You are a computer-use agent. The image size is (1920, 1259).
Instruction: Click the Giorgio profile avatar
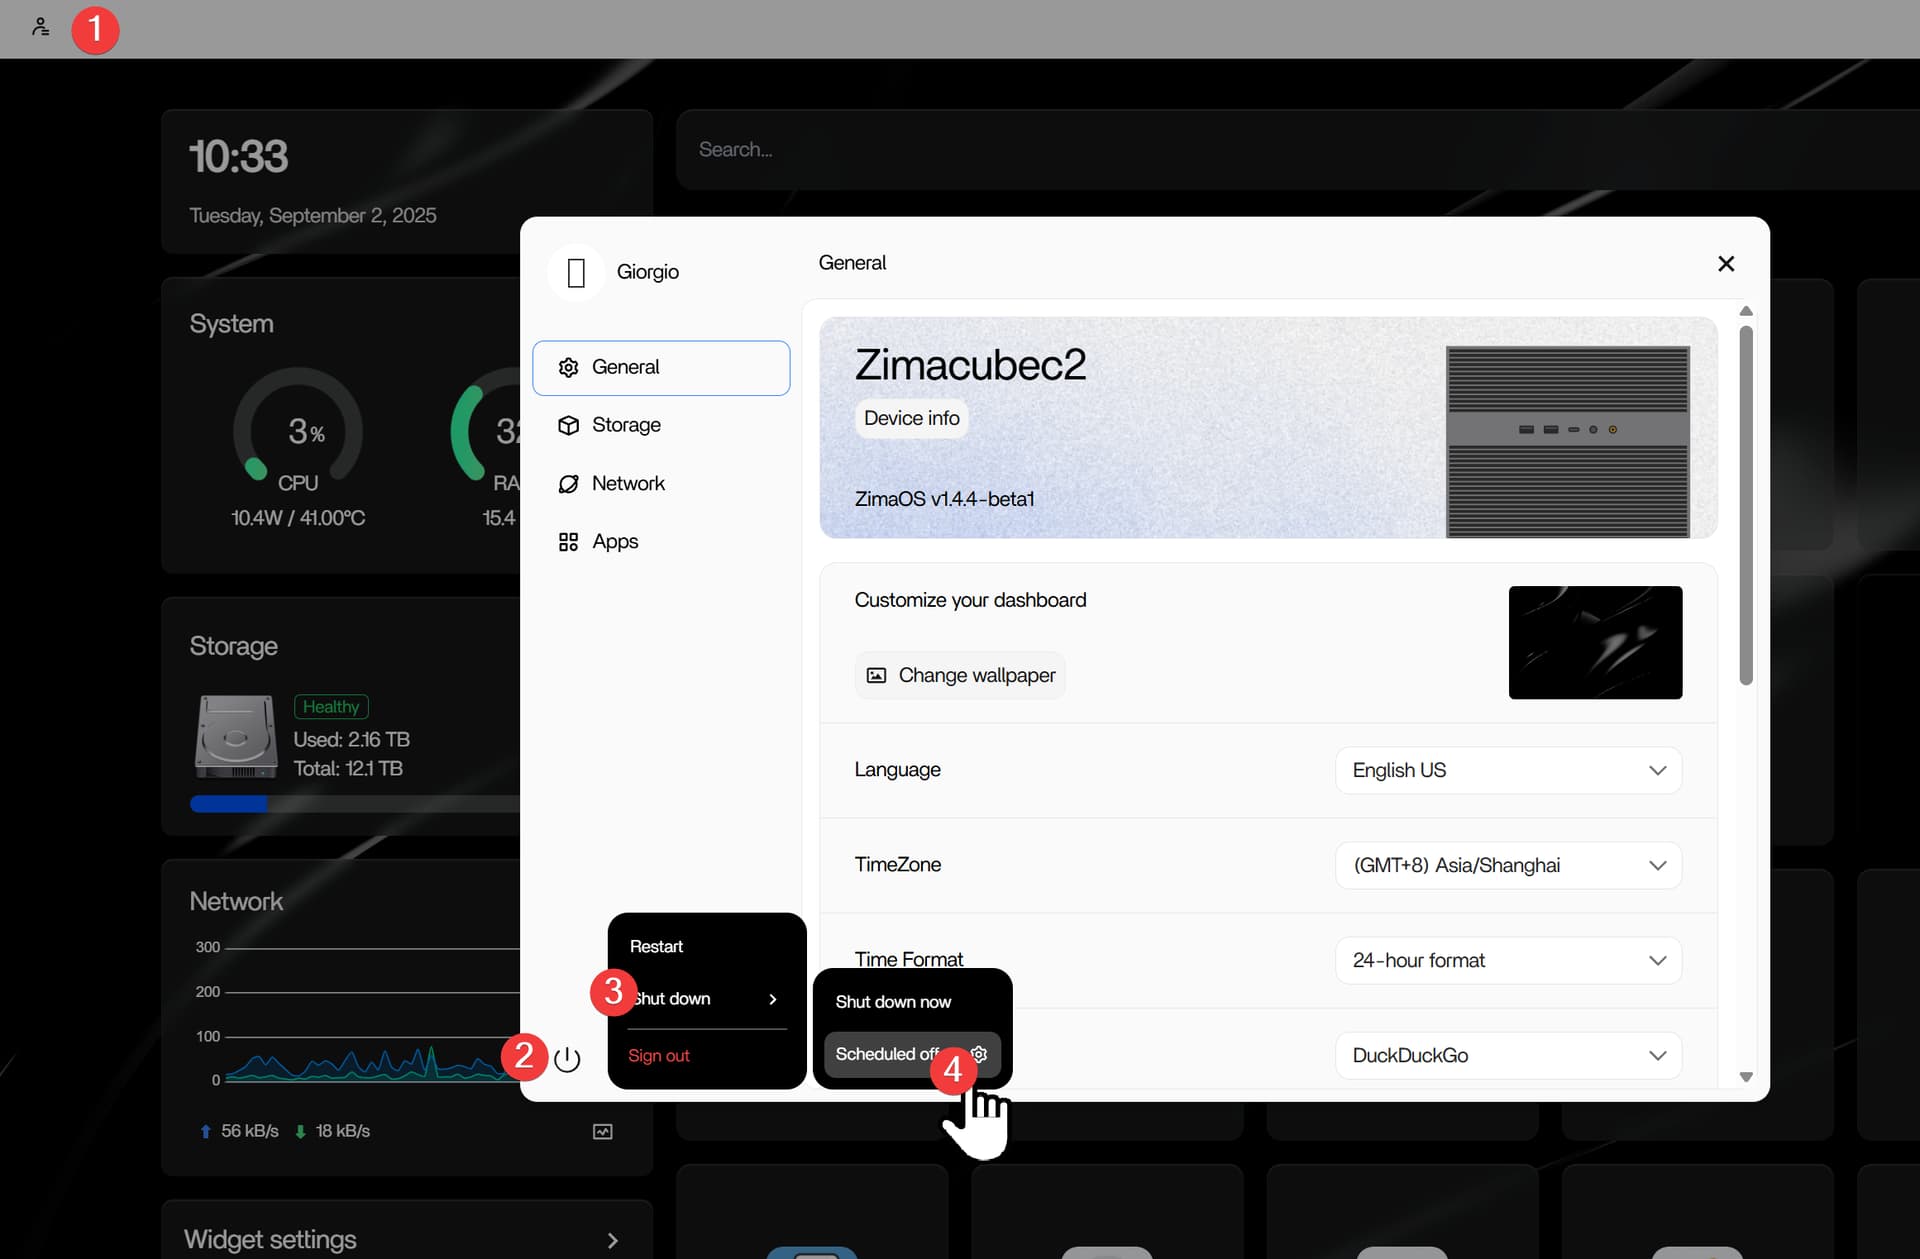pyautogui.click(x=576, y=272)
